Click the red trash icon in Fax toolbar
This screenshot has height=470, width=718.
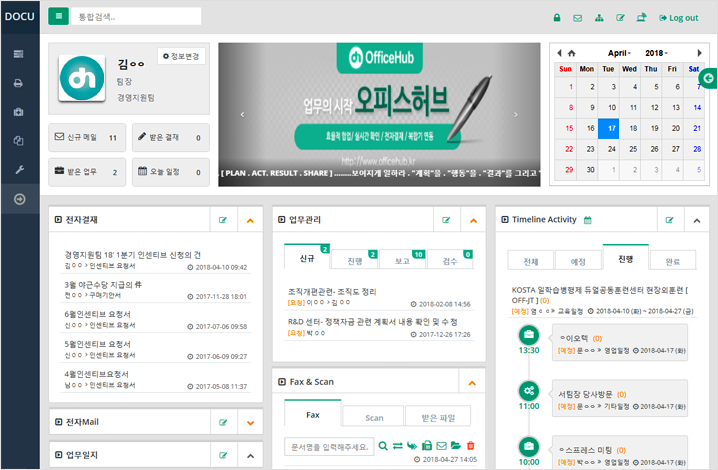point(470,445)
